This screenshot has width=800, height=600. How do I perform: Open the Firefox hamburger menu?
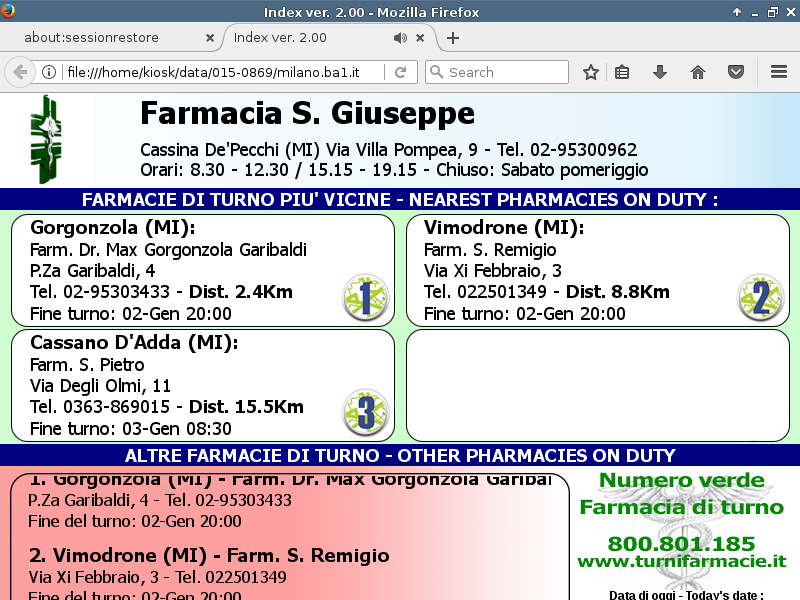coord(779,72)
